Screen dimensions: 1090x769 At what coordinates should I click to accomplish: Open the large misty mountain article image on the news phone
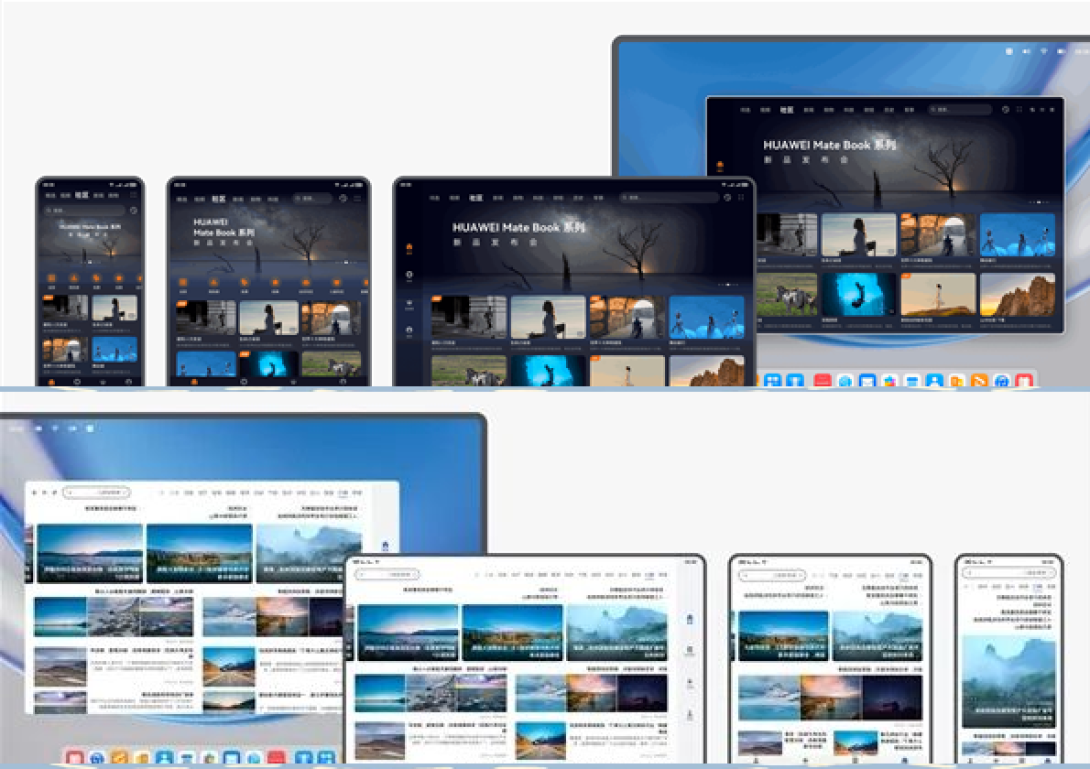1007,680
